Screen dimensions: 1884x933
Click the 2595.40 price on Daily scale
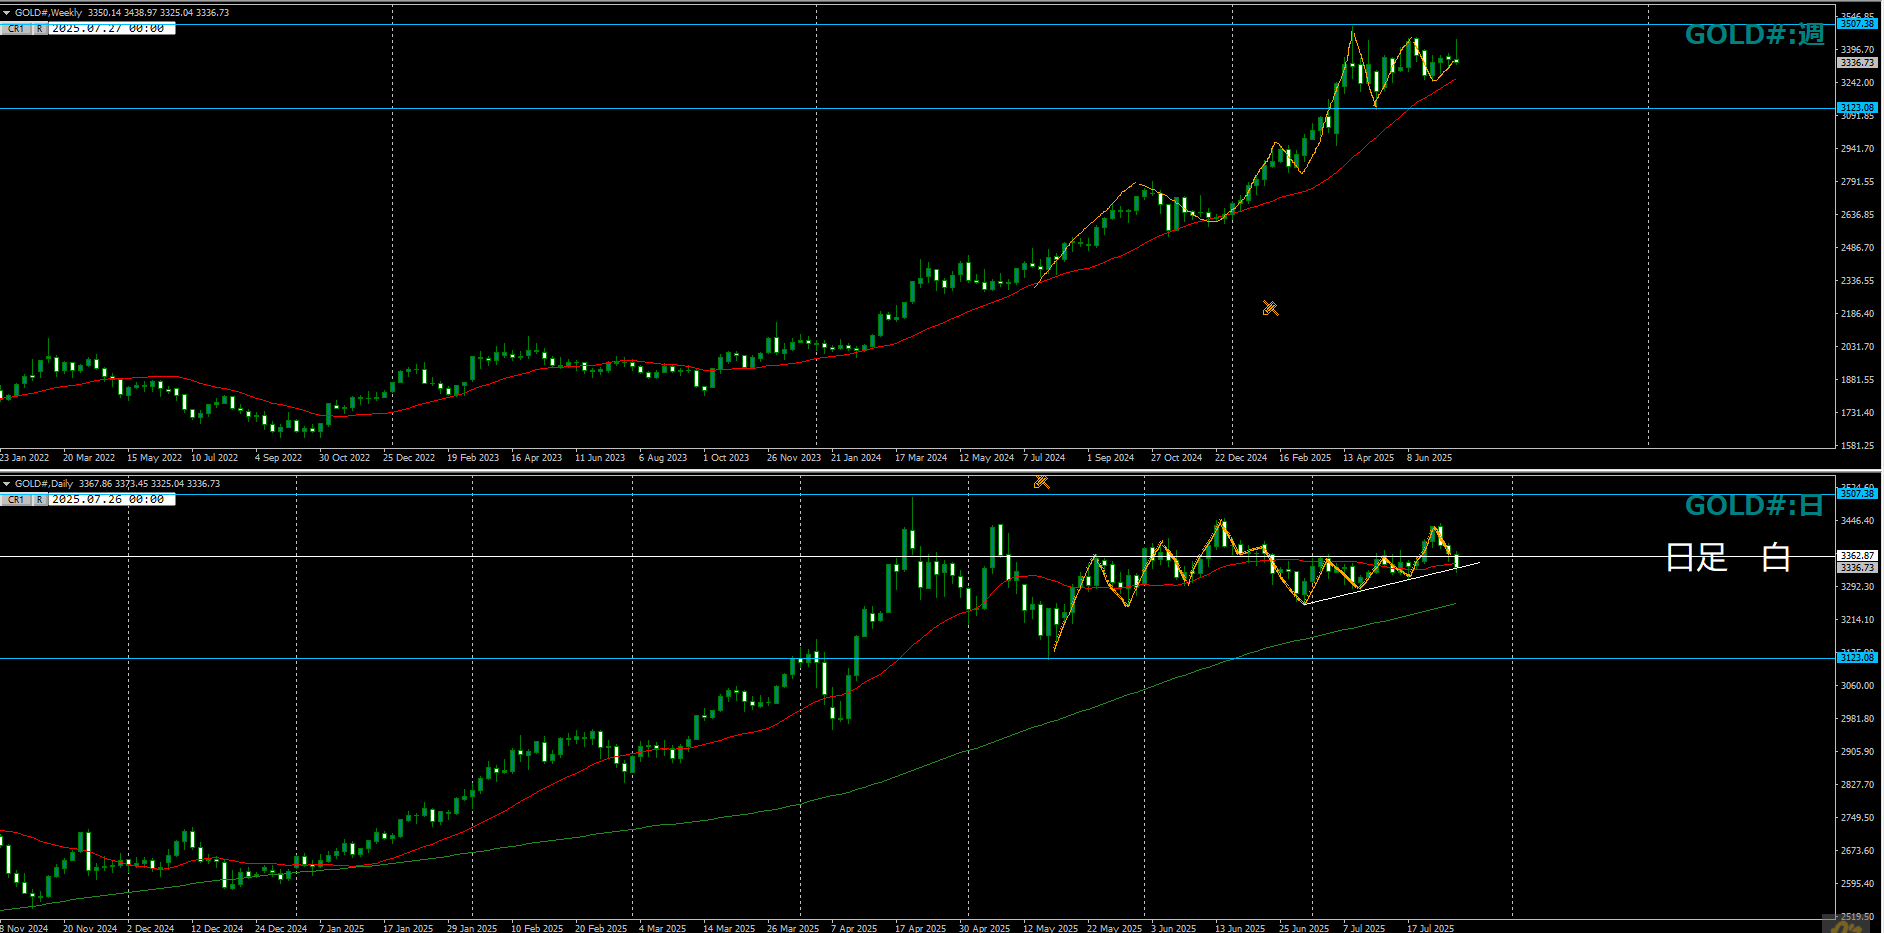pos(1857,884)
